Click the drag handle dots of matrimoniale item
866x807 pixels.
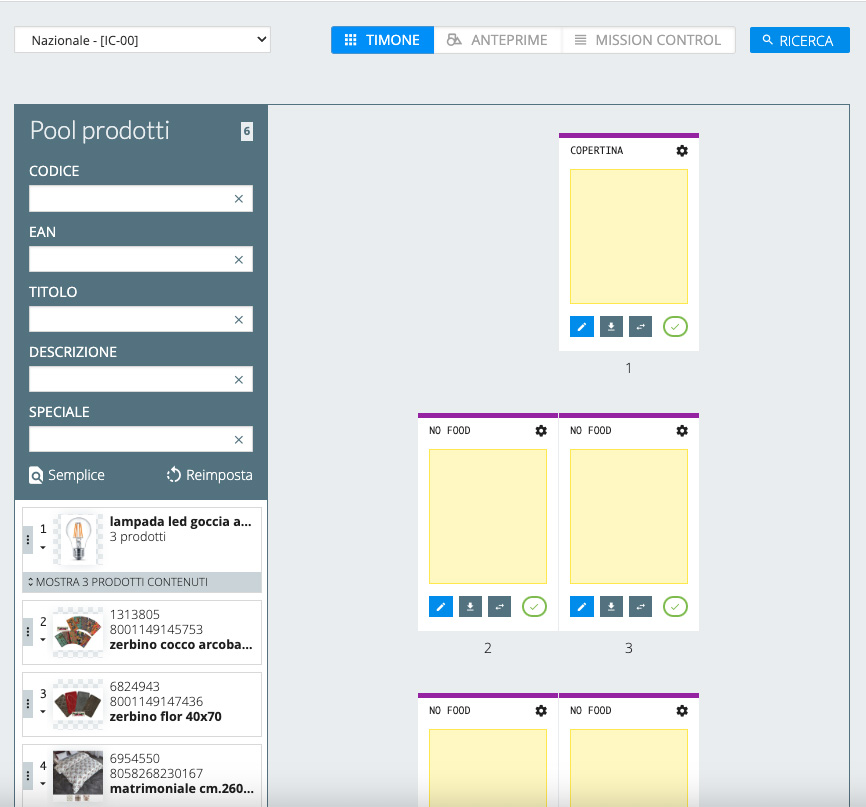click(28, 776)
